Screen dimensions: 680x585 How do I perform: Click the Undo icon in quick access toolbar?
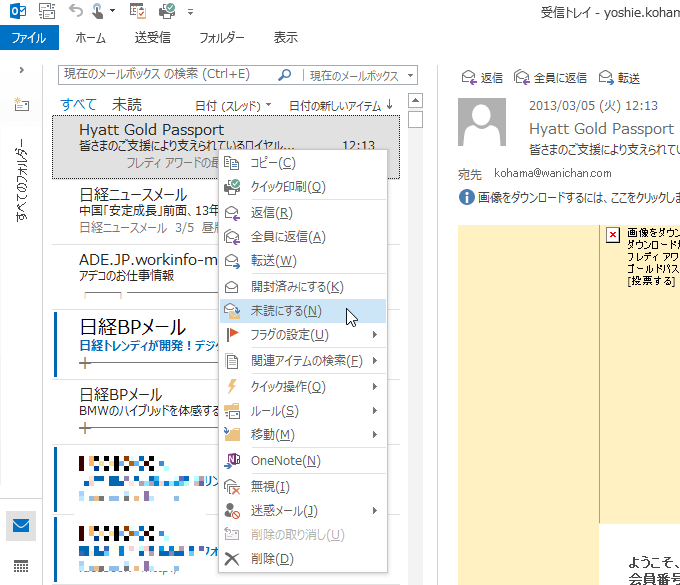(75, 11)
